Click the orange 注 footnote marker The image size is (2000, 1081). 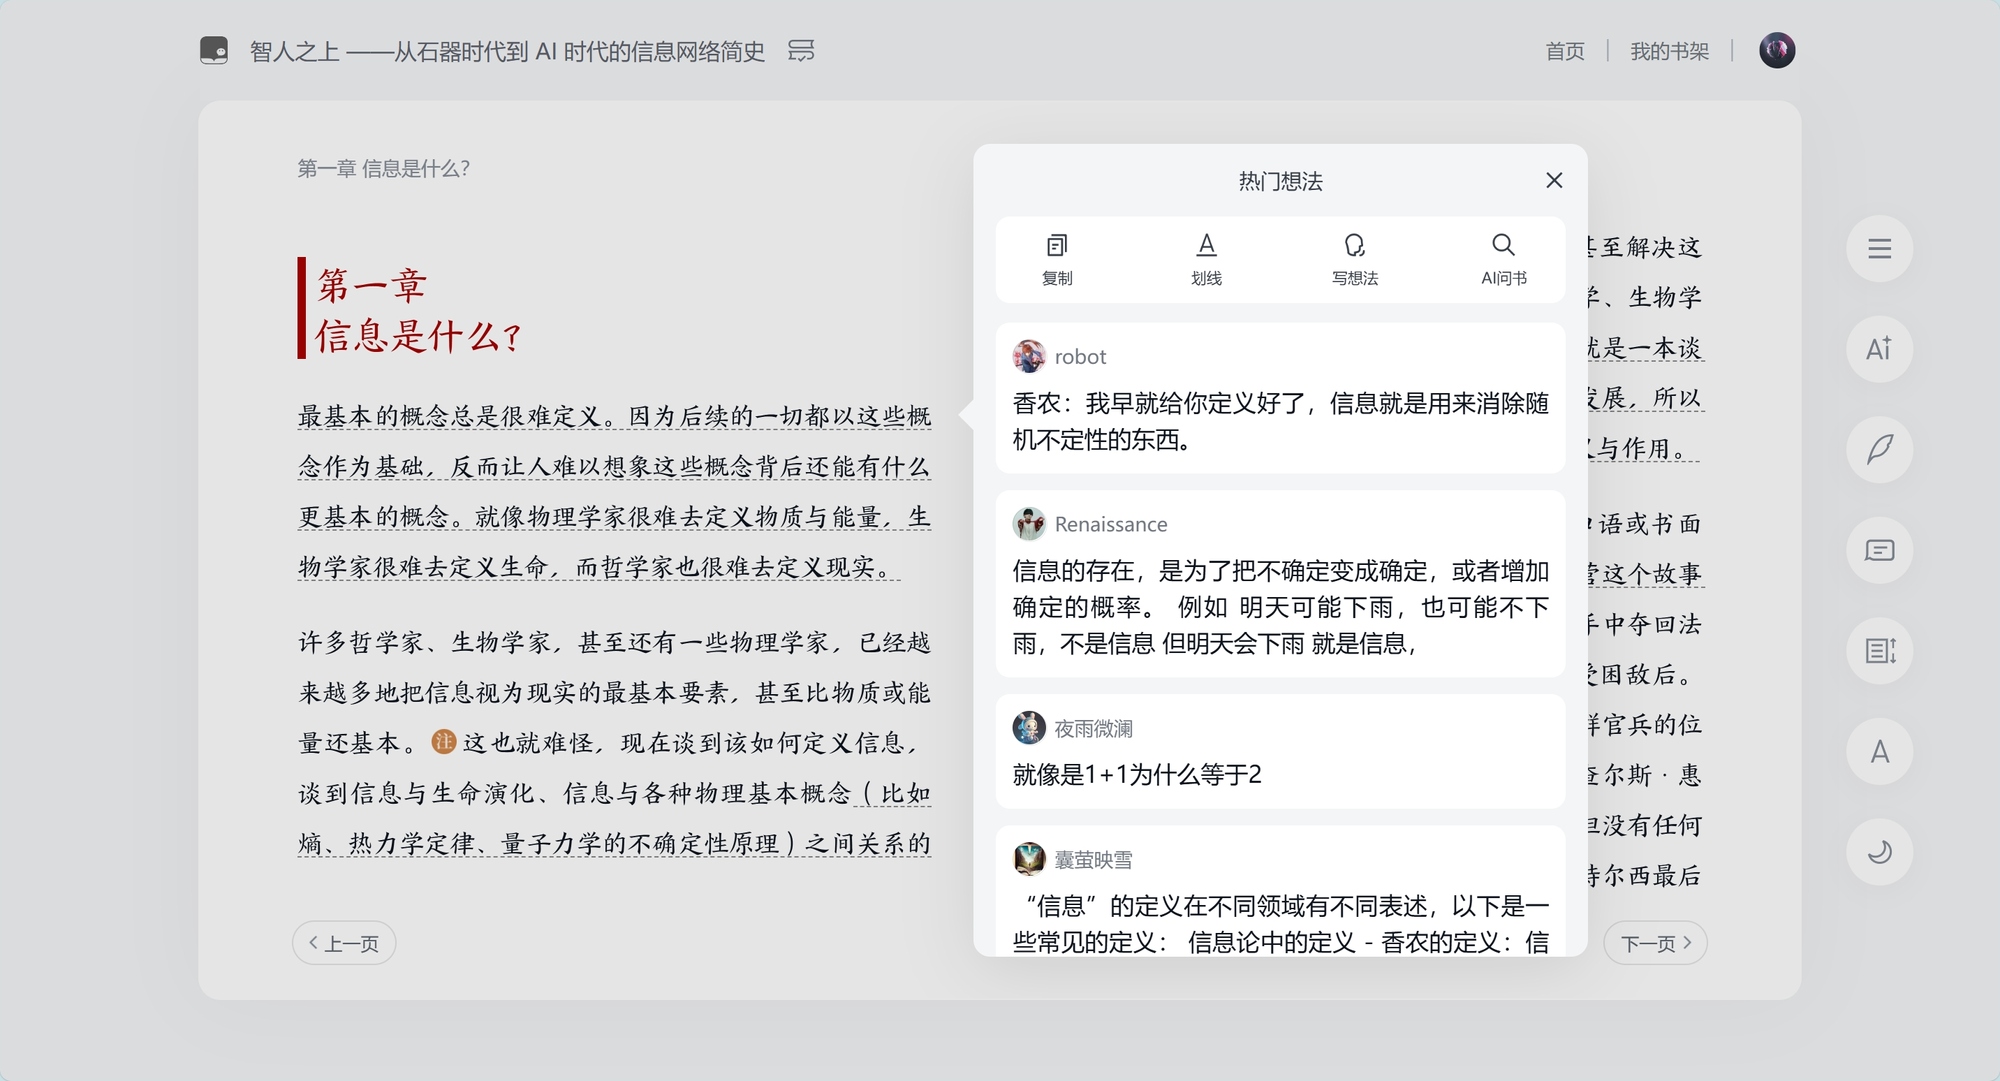click(443, 742)
